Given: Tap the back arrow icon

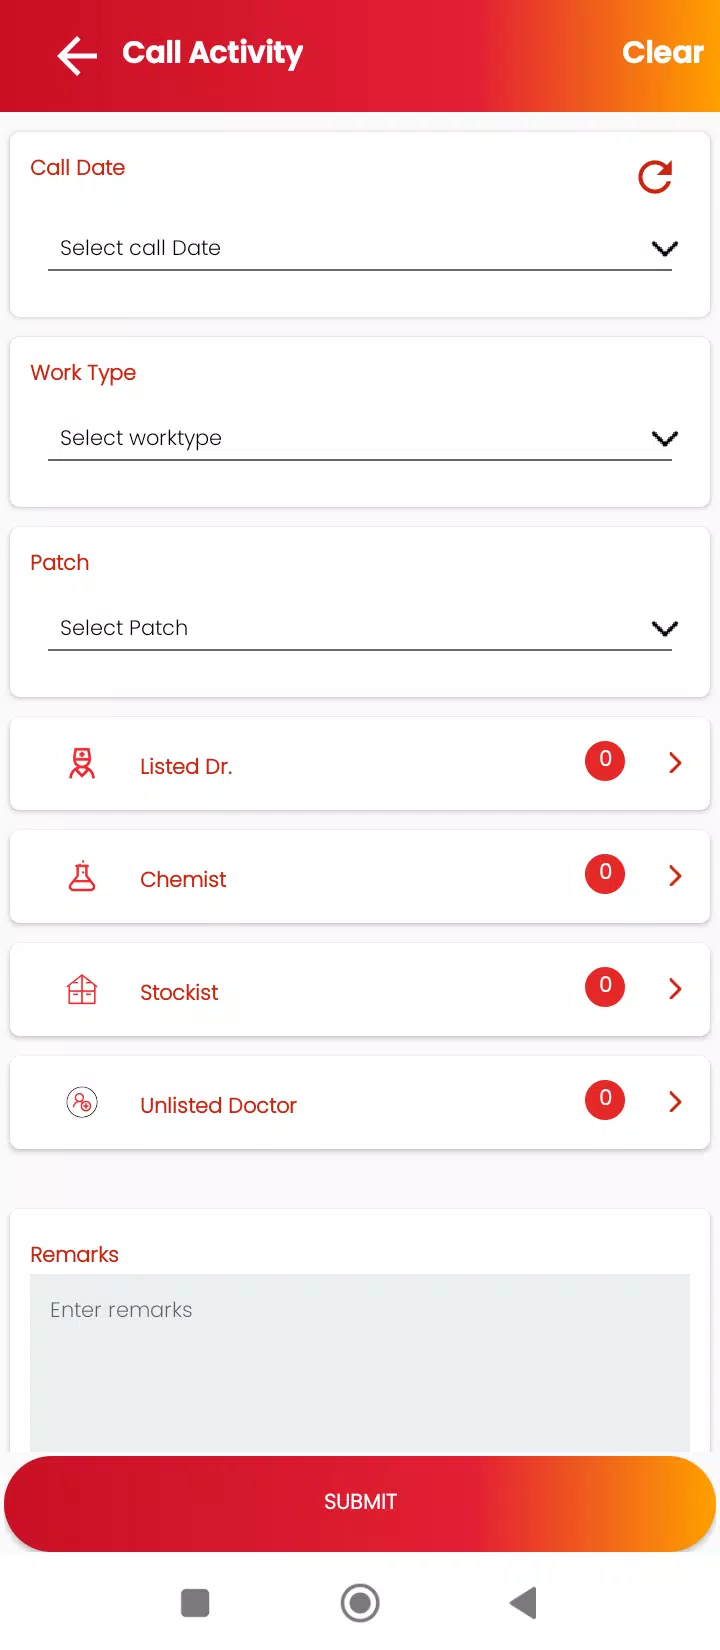Looking at the screenshot, I should pos(77,55).
